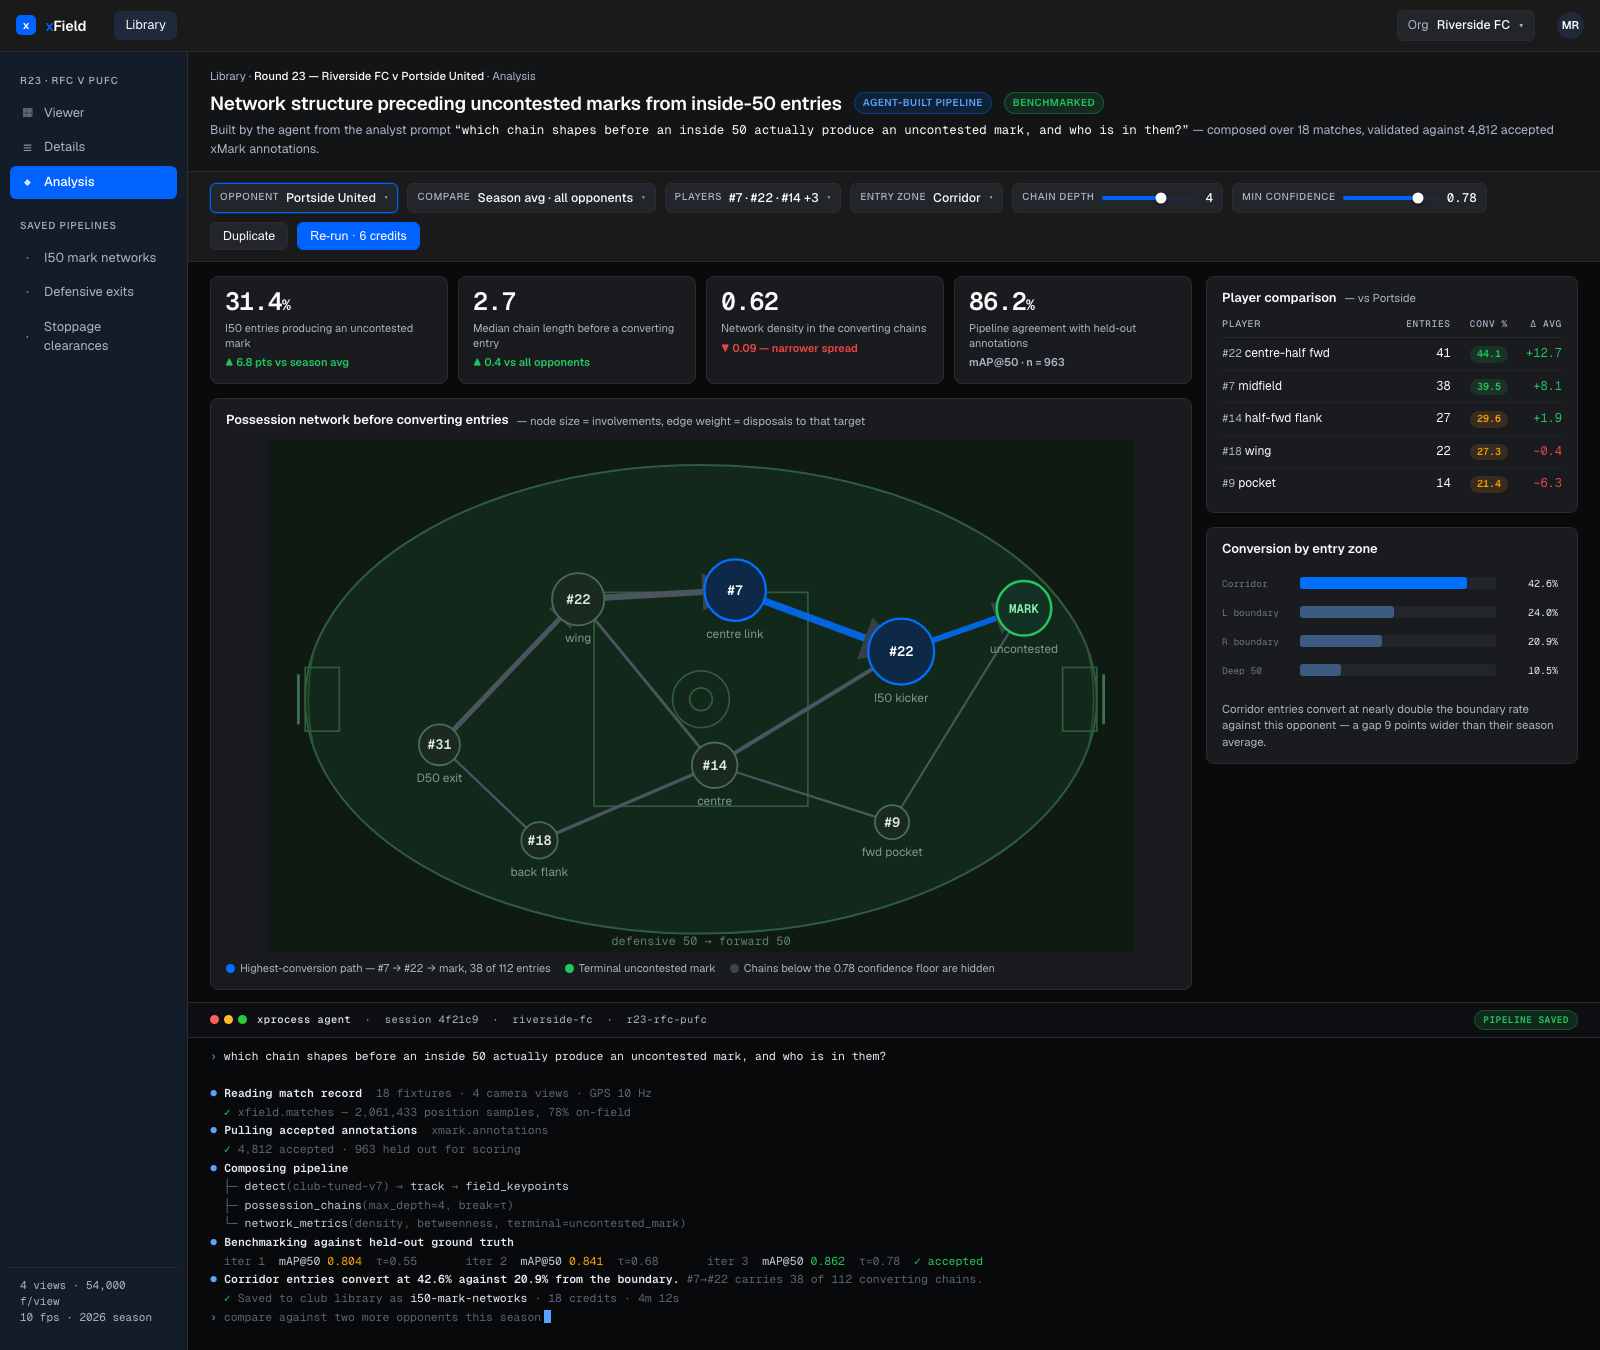The width and height of the screenshot is (1600, 1350).
Task: Open Stoppage clearances saved pipeline
Action: 93,336
